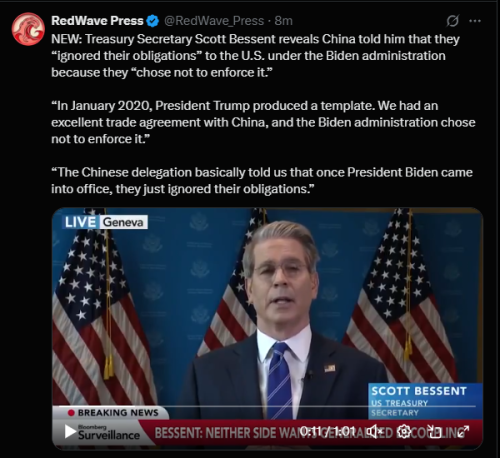Image resolution: width=500 pixels, height=458 pixels.
Task: Click the Grok explain icon
Action: pos(452,21)
